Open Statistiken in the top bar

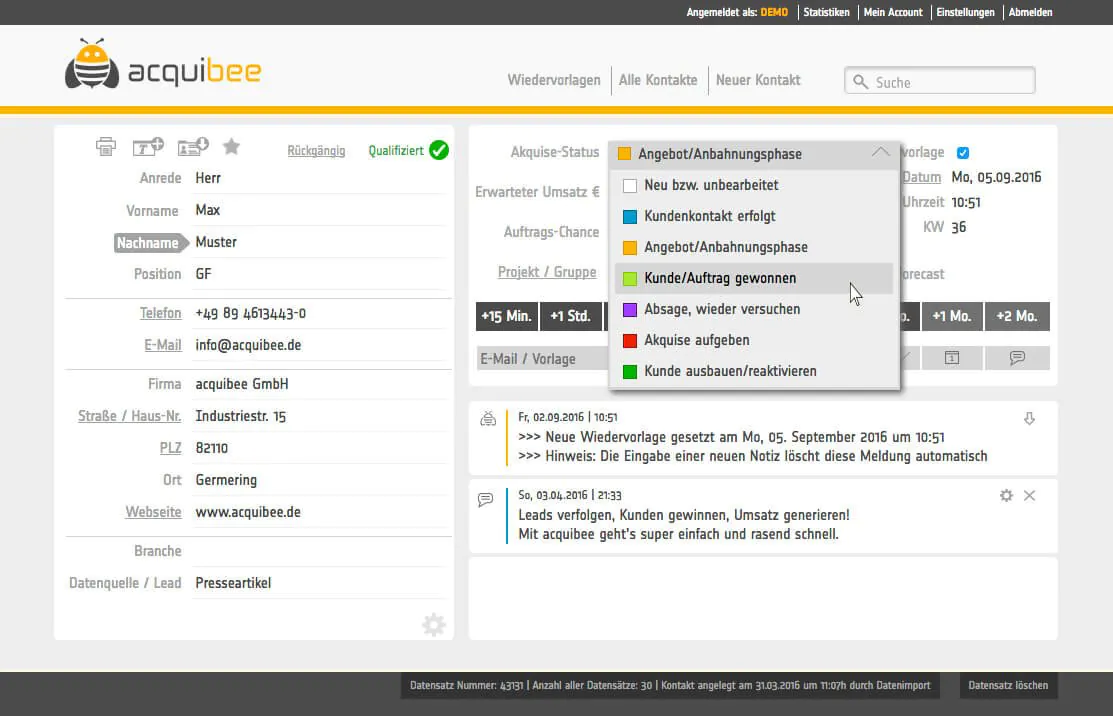click(826, 12)
